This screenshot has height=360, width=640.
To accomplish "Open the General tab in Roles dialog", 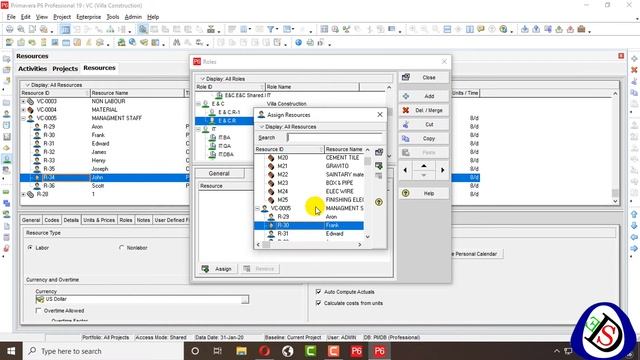I will (x=219, y=173).
